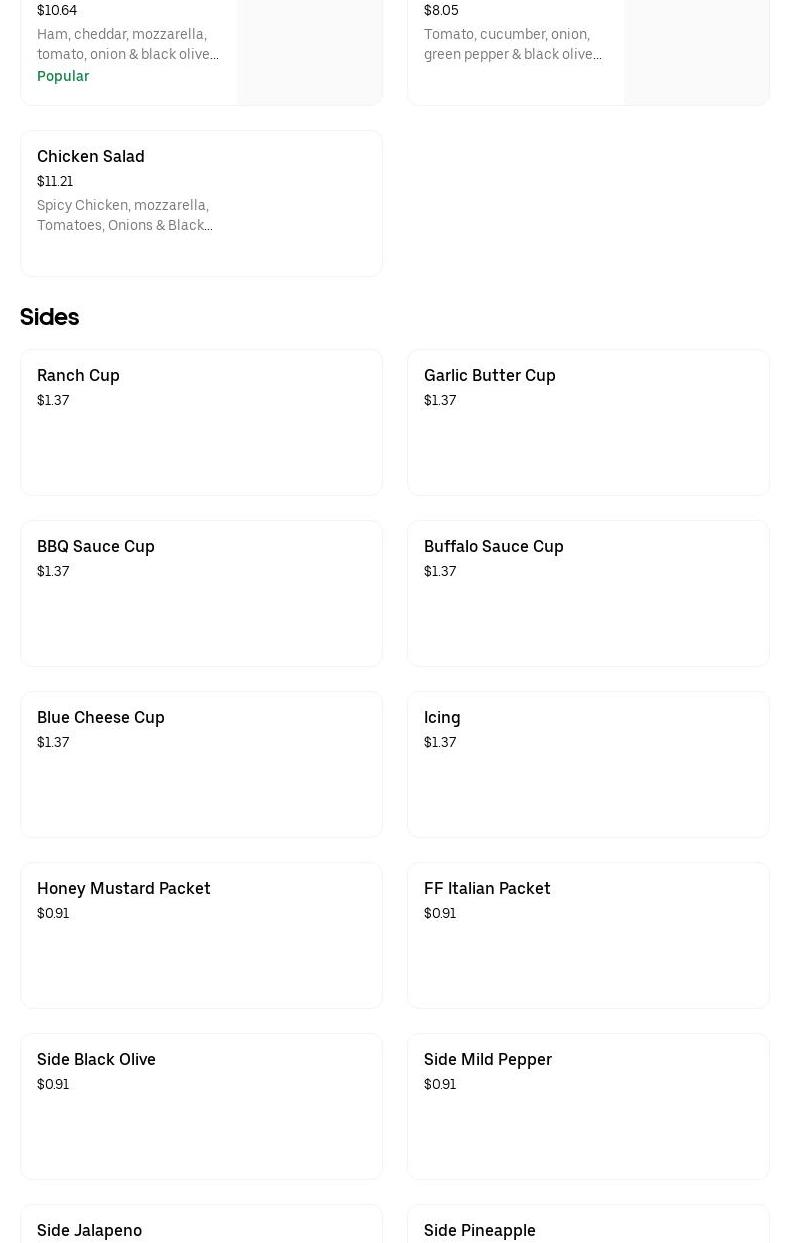Open the Buffalo Sauce Cup item
Image resolution: width=804 pixels, height=1243 pixels.
[x=588, y=593]
